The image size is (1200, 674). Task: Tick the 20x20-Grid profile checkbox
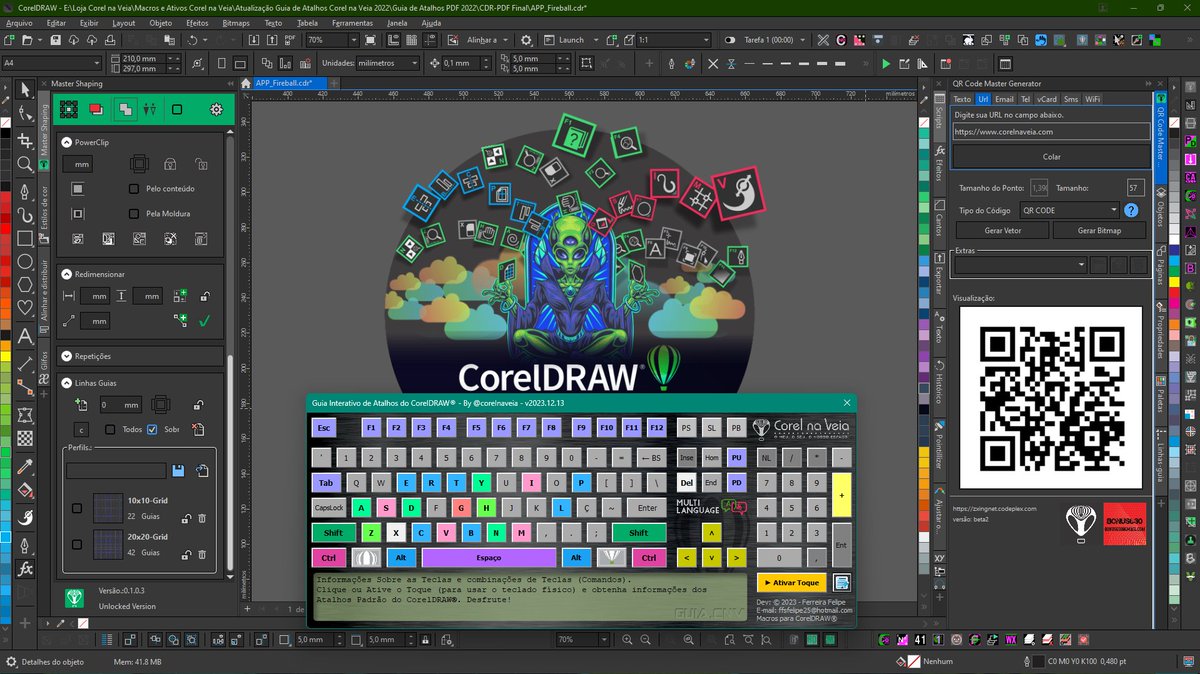coord(77,544)
